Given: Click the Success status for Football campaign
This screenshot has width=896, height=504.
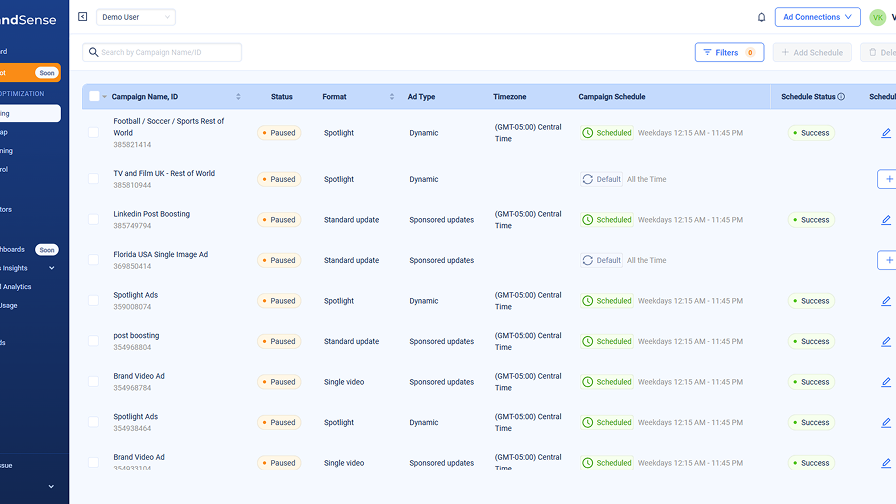Looking at the screenshot, I should point(811,133).
